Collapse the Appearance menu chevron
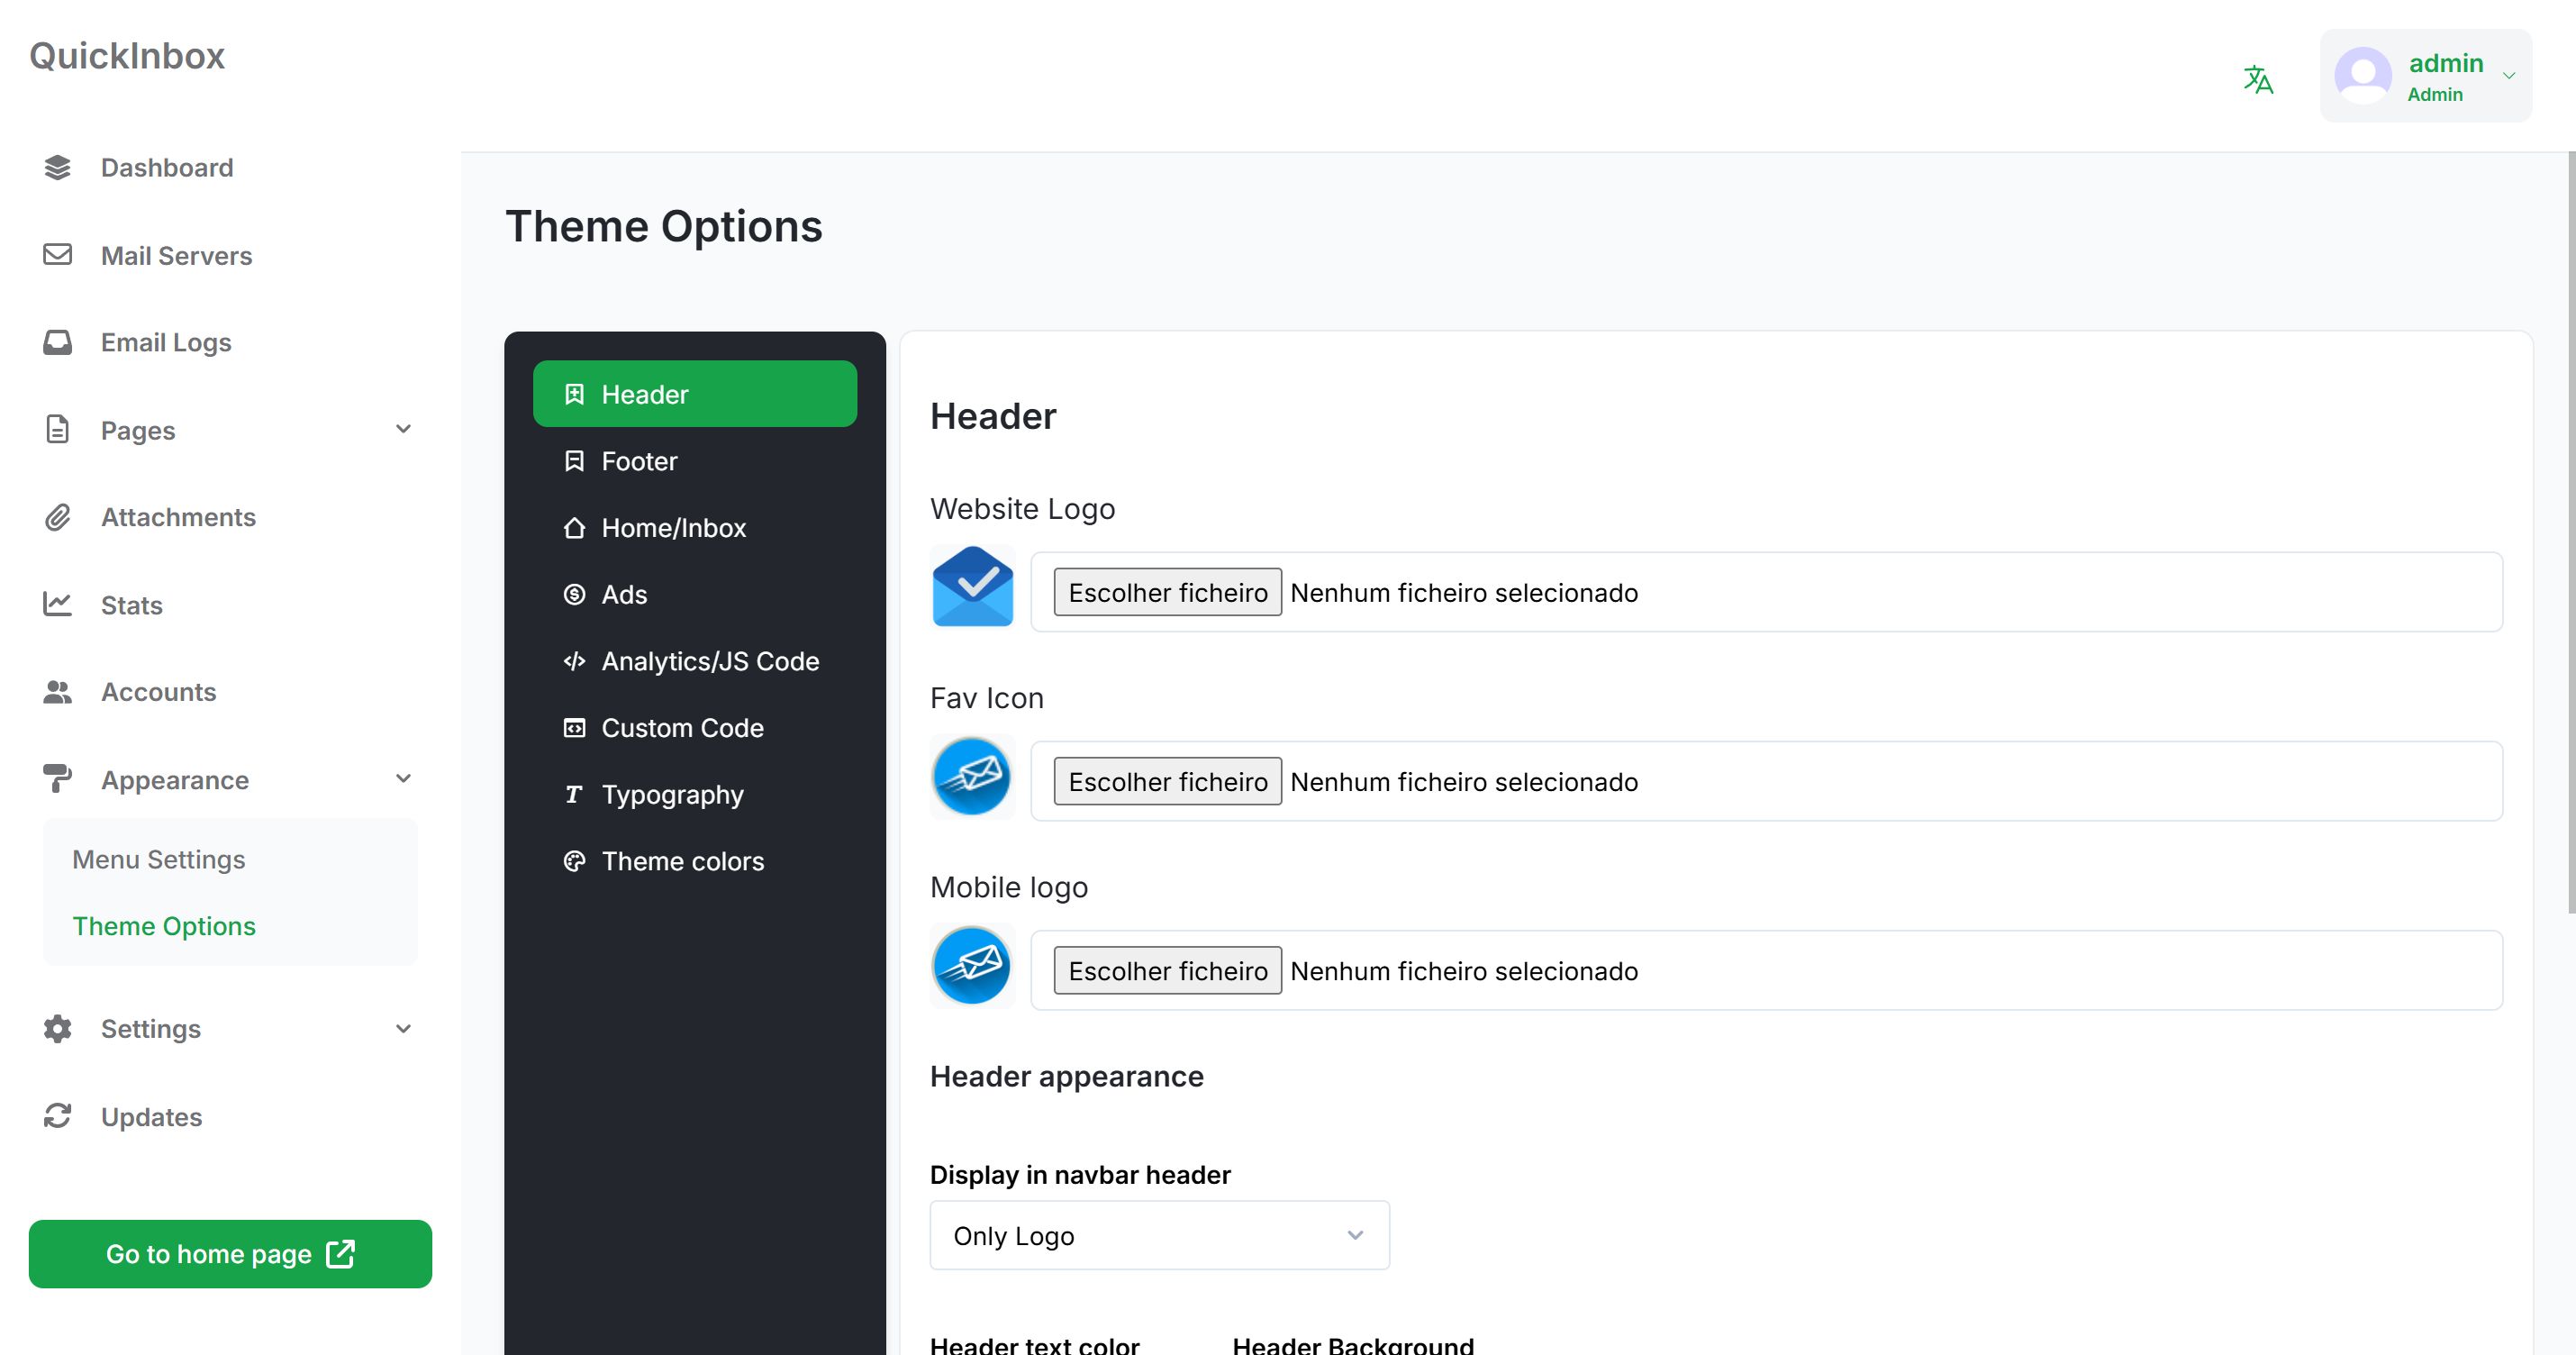 (x=403, y=779)
